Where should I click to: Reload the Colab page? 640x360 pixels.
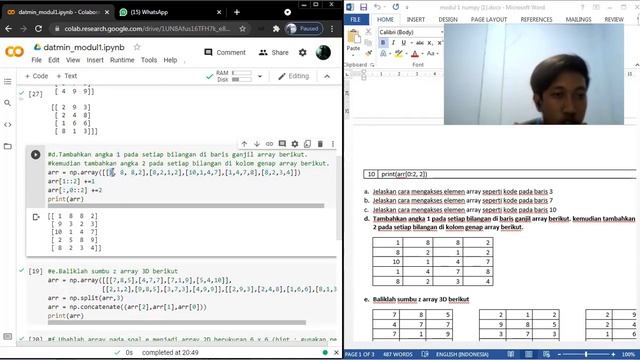click(38, 29)
